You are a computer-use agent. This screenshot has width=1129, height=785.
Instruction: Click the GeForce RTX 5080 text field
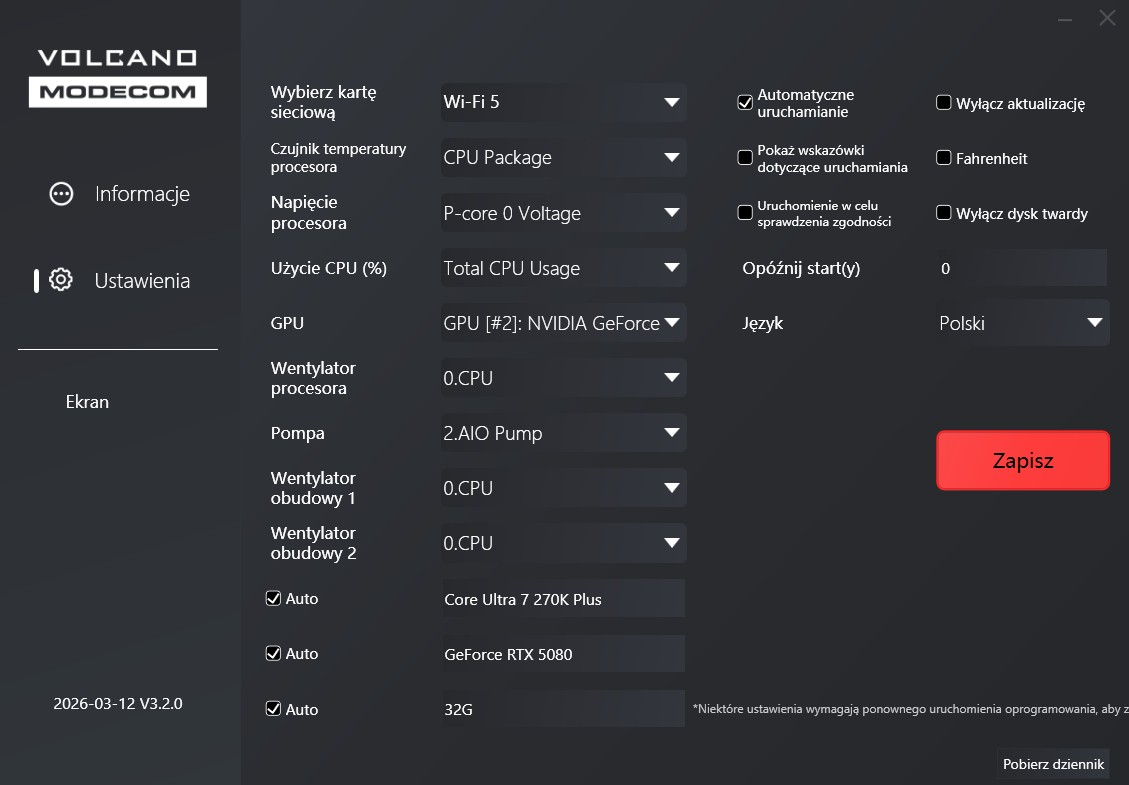pos(563,654)
